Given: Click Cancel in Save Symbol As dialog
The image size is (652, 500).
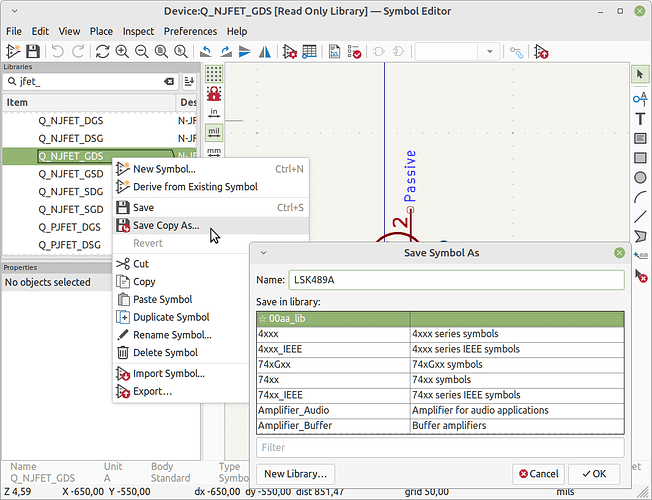Looking at the screenshot, I should tap(538, 474).
